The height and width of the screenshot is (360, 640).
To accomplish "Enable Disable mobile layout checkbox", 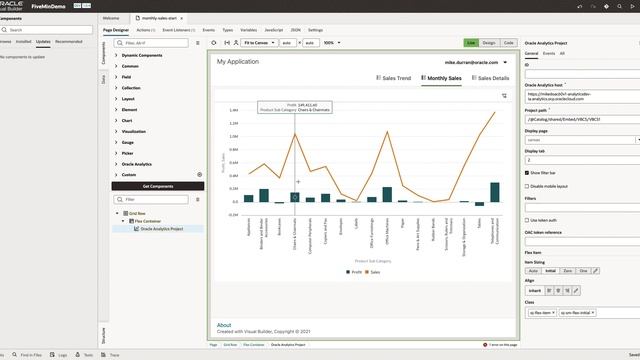I will click(527, 186).
